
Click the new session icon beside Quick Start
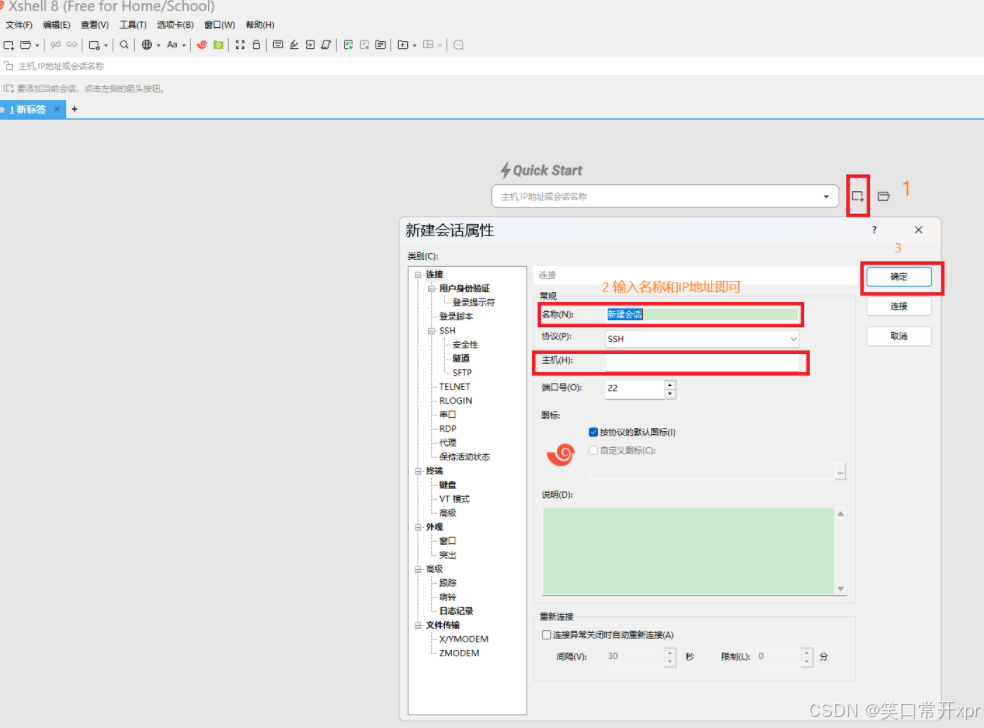tap(857, 196)
